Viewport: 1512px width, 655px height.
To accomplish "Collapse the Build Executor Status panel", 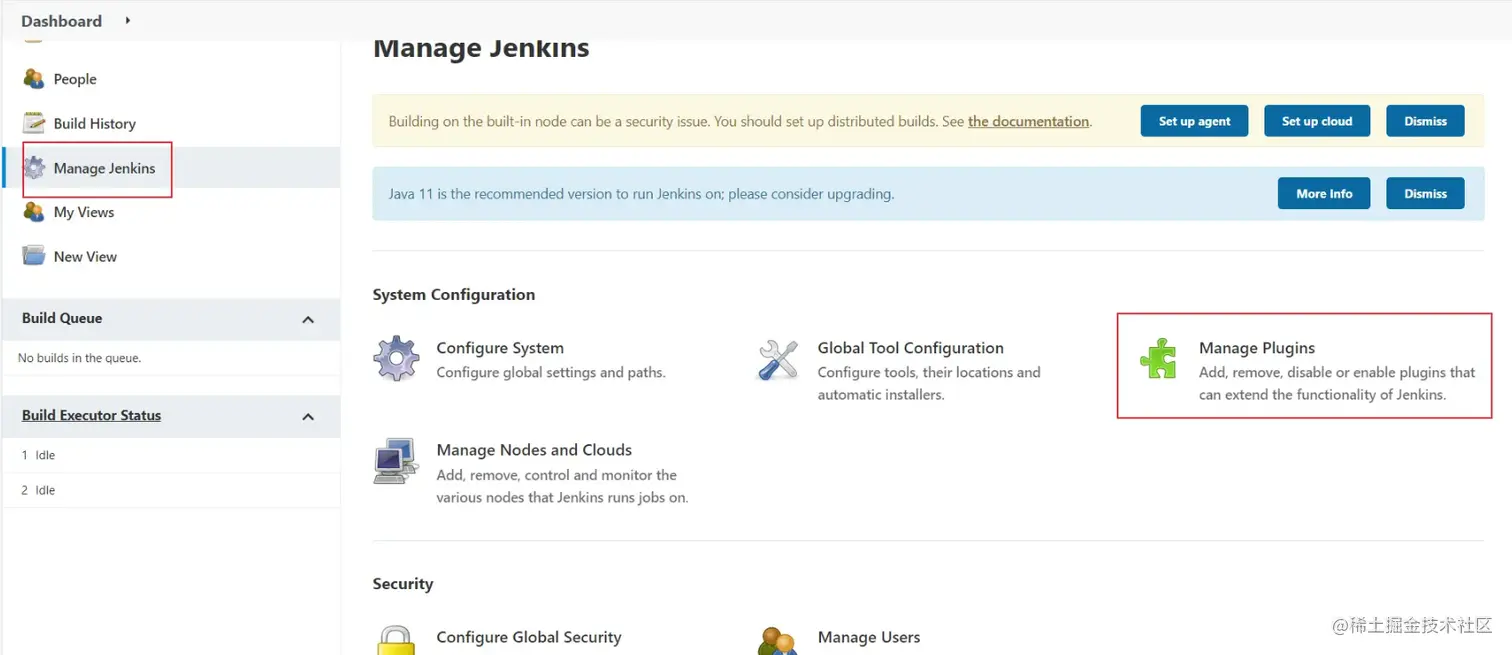I will coord(308,416).
